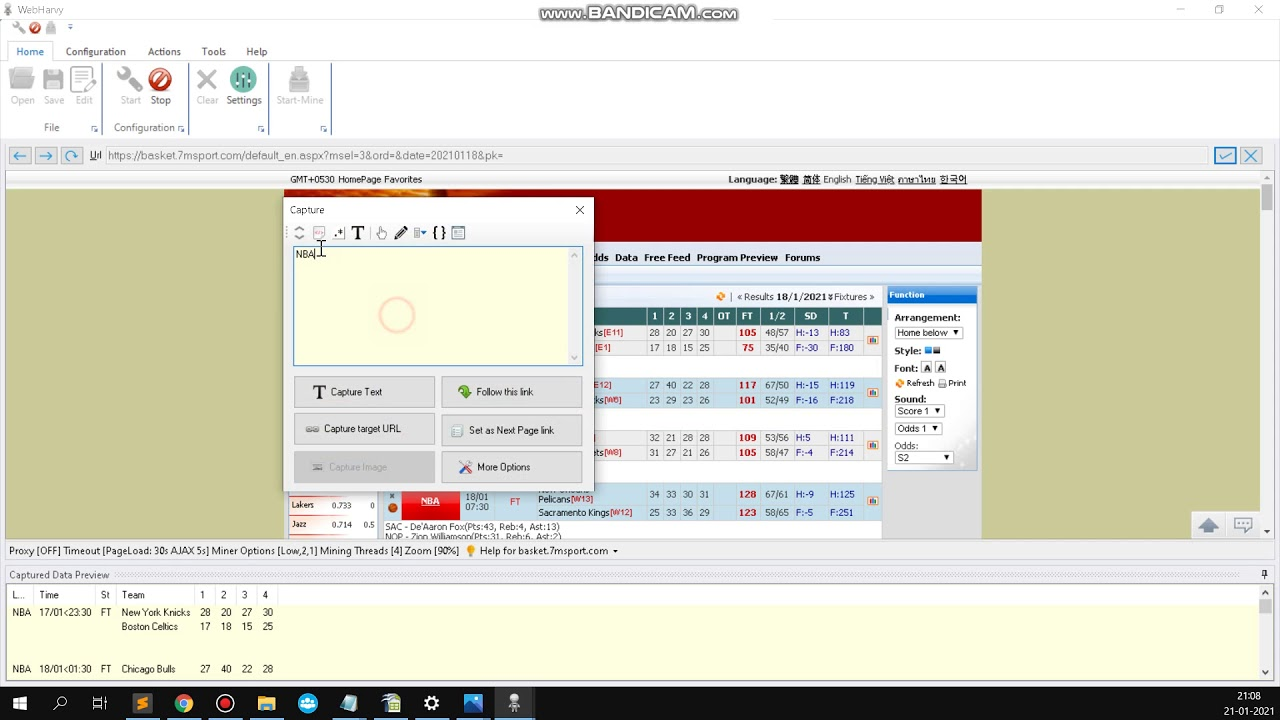Click the Set as Next Page link button
Viewport: 1280px width, 720px height.
pyautogui.click(x=512, y=430)
